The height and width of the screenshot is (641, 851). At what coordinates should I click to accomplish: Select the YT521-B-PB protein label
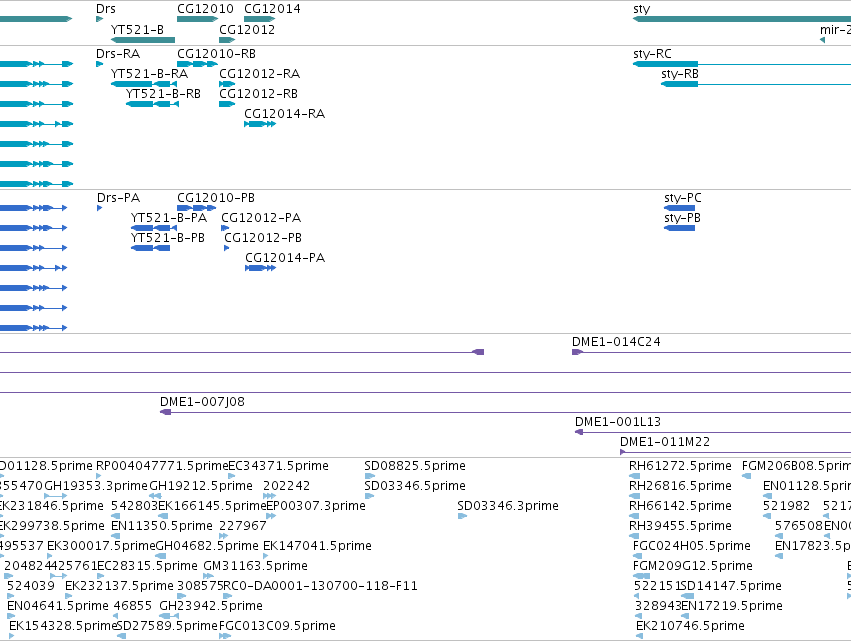(168, 238)
